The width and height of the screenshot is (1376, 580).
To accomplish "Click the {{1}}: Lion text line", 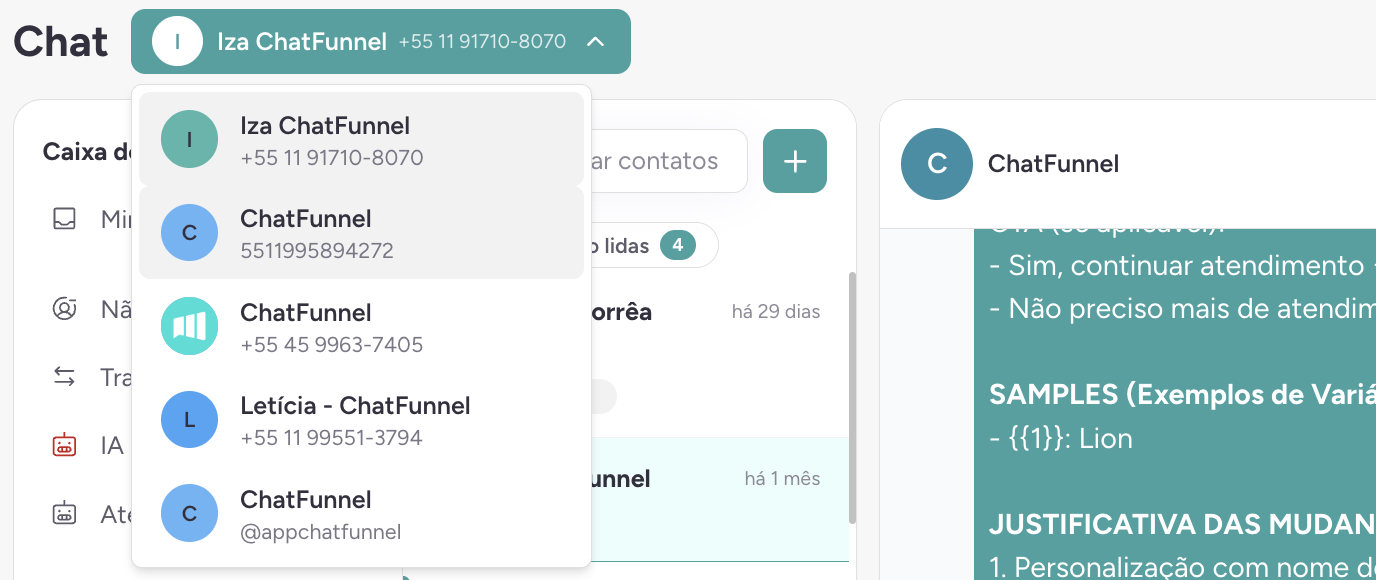I will (x=1061, y=438).
